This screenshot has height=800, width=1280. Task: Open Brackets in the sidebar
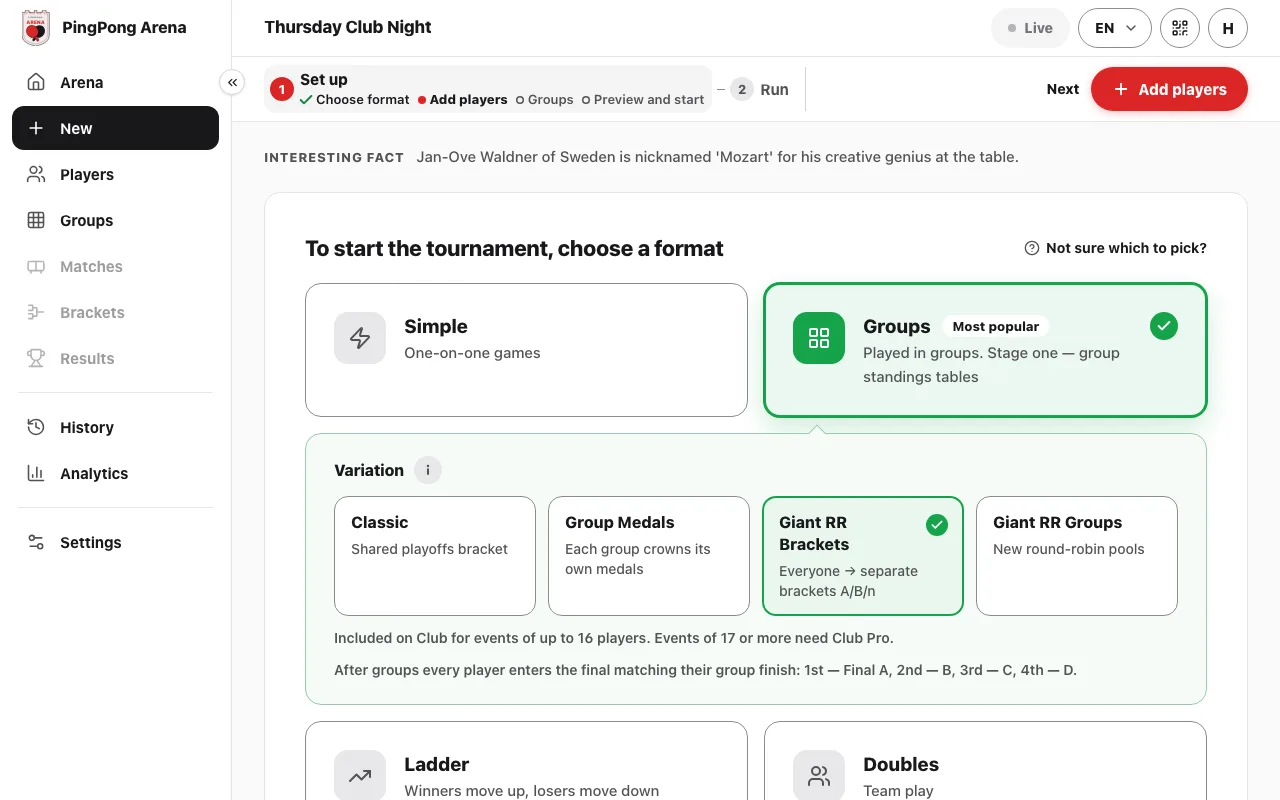(x=115, y=312)
